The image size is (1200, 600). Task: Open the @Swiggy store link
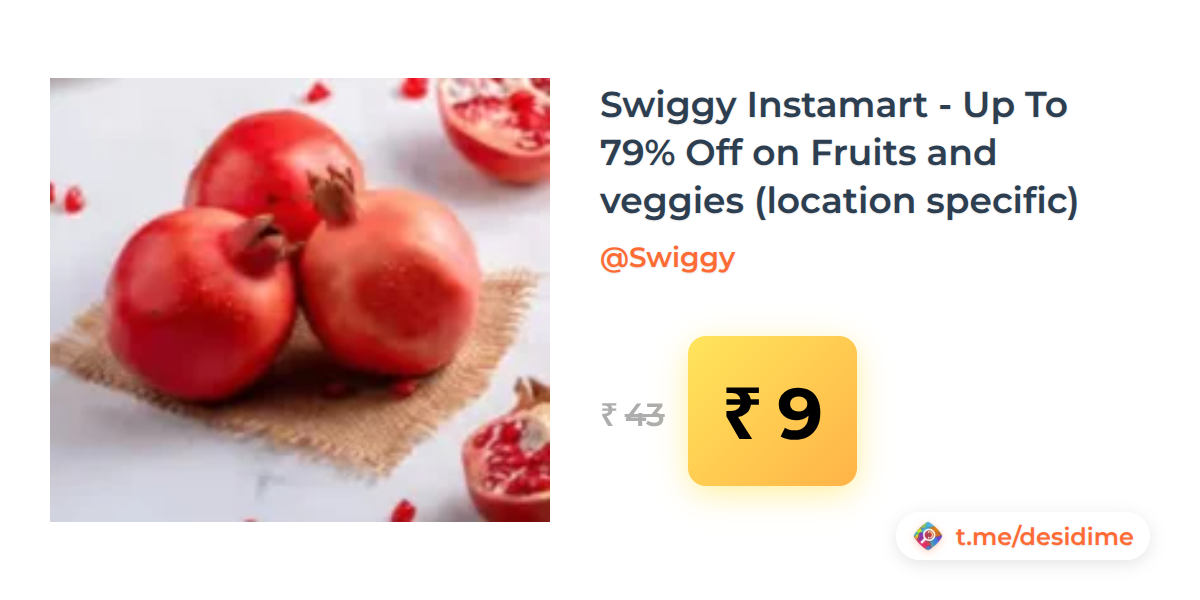click(x=667, y=258)
